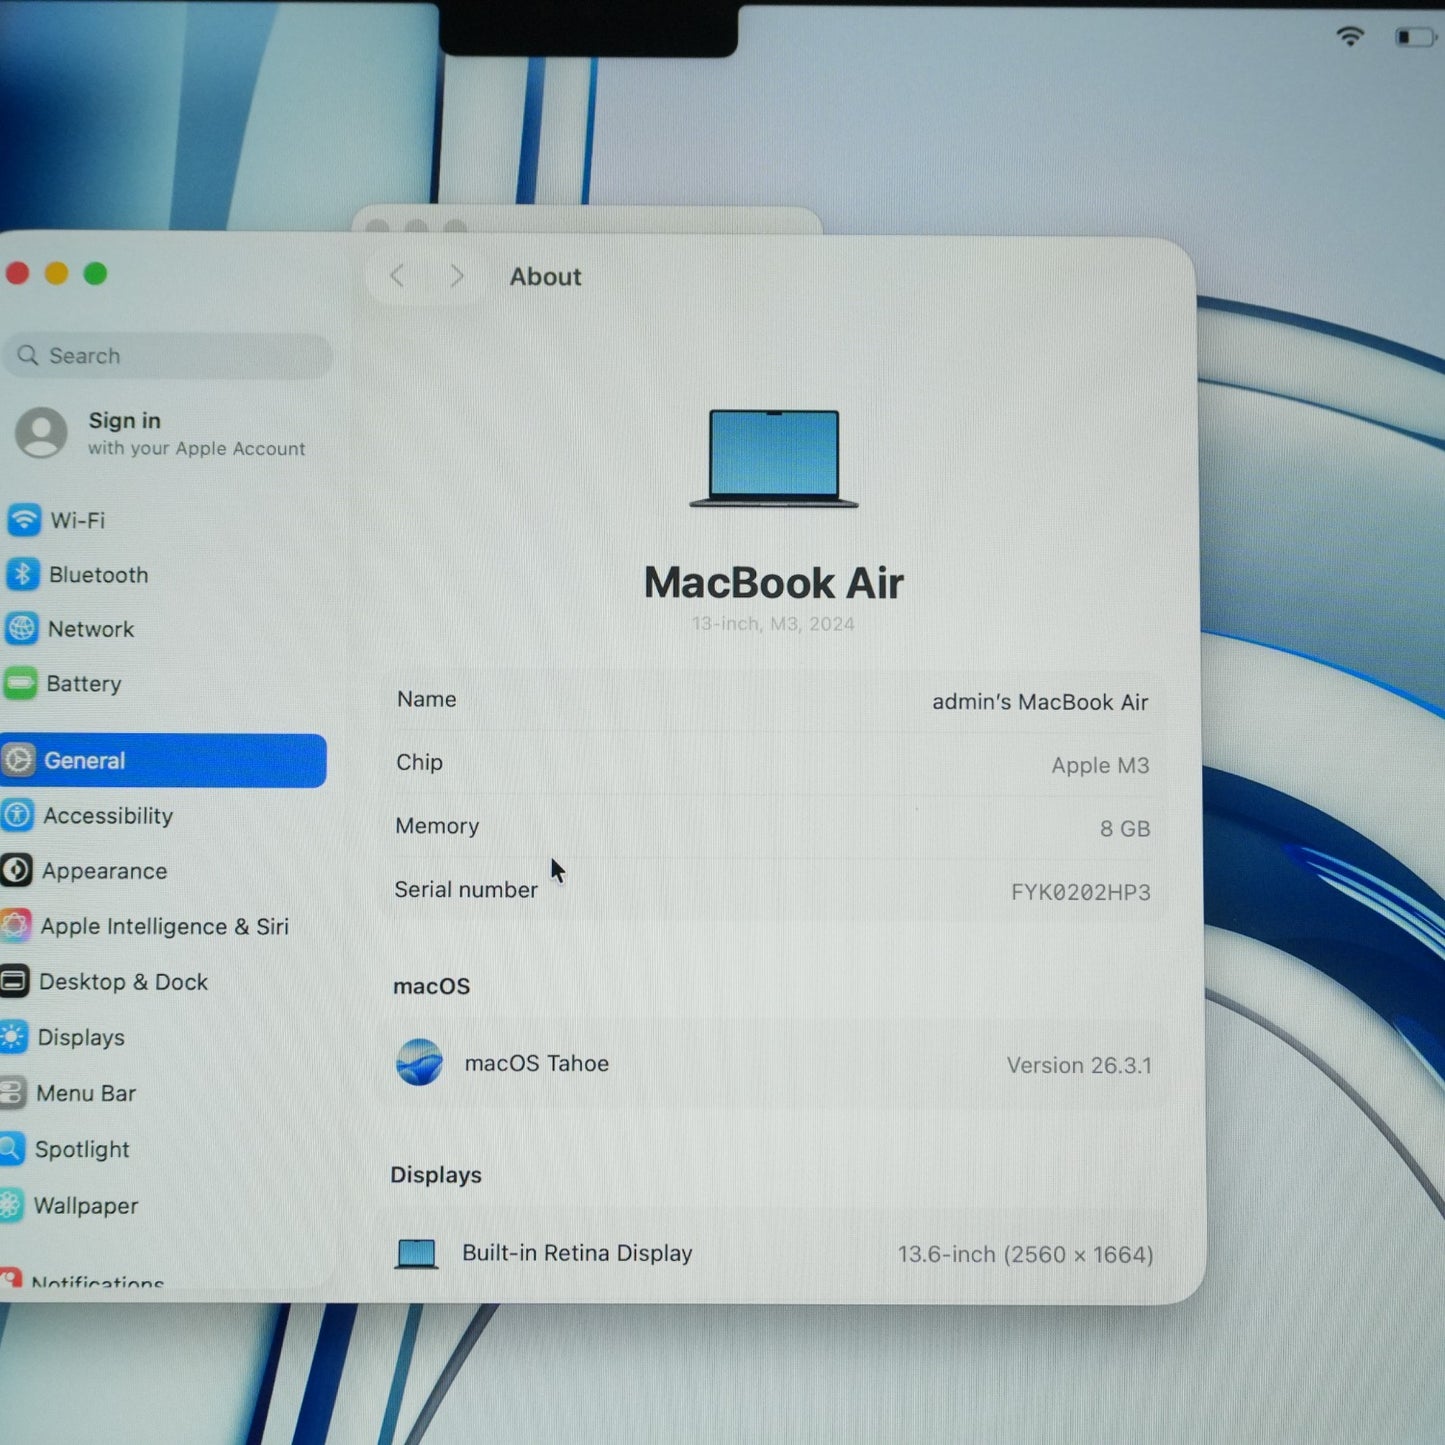Click the 13.6-inch (2560 × 1664) value
This screenshot has width=1445, height=1445.
(1025, 1254)
